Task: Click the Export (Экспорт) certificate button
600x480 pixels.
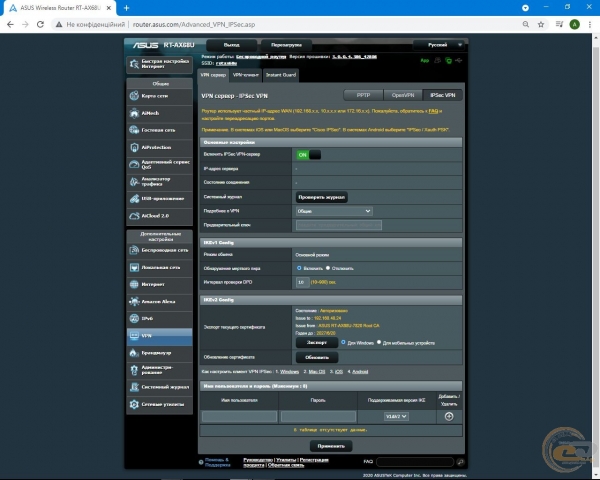Action: 317,343
